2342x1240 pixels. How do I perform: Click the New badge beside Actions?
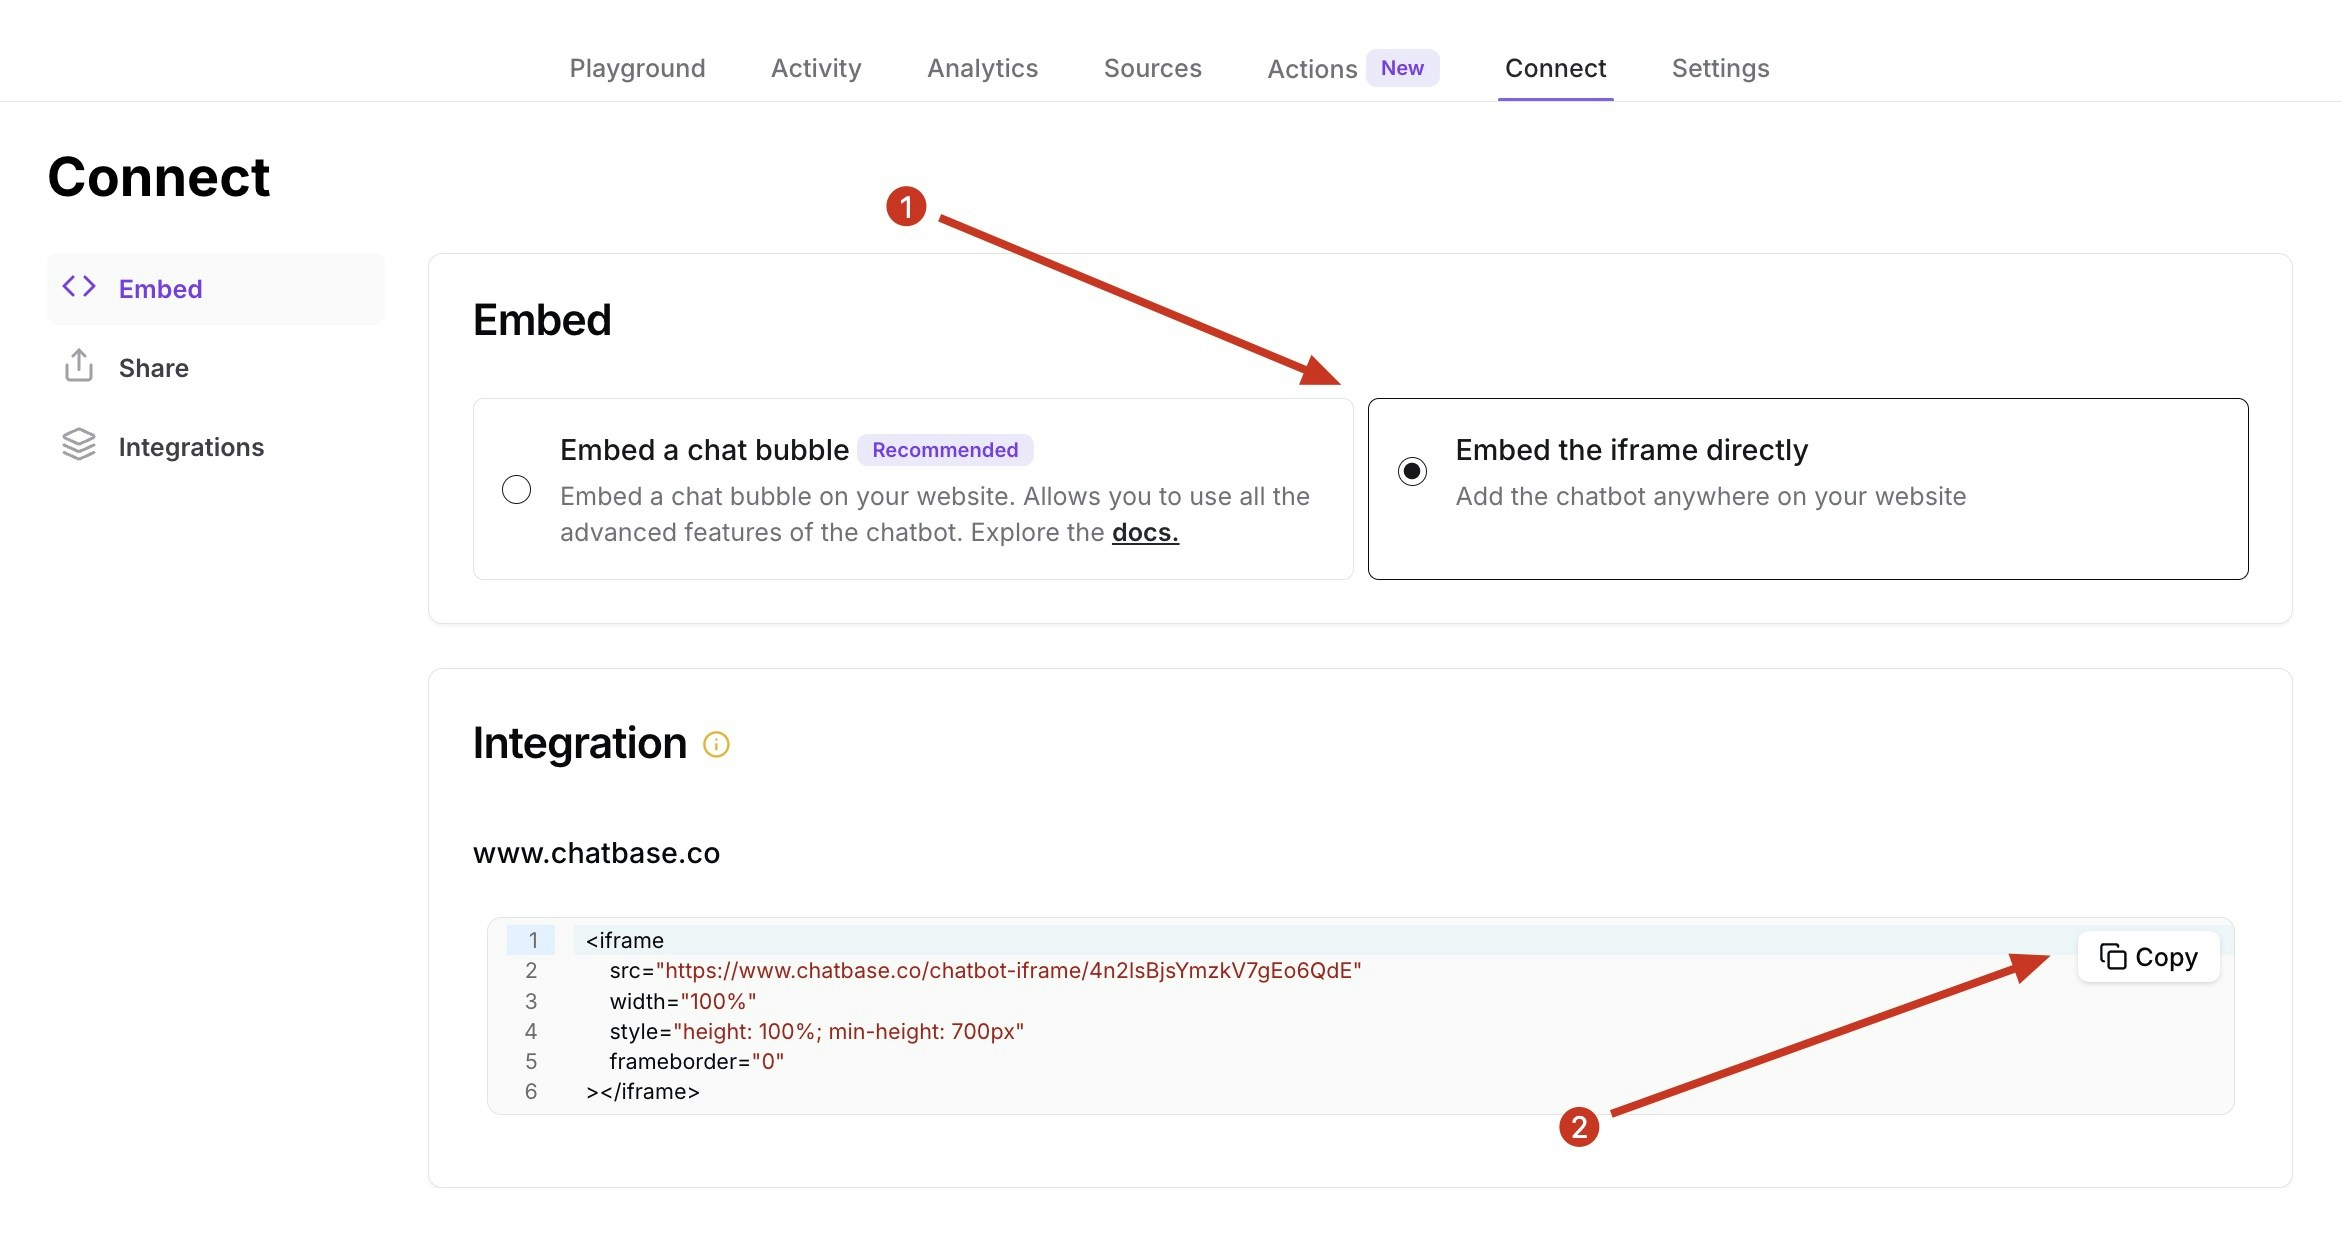1402,68
